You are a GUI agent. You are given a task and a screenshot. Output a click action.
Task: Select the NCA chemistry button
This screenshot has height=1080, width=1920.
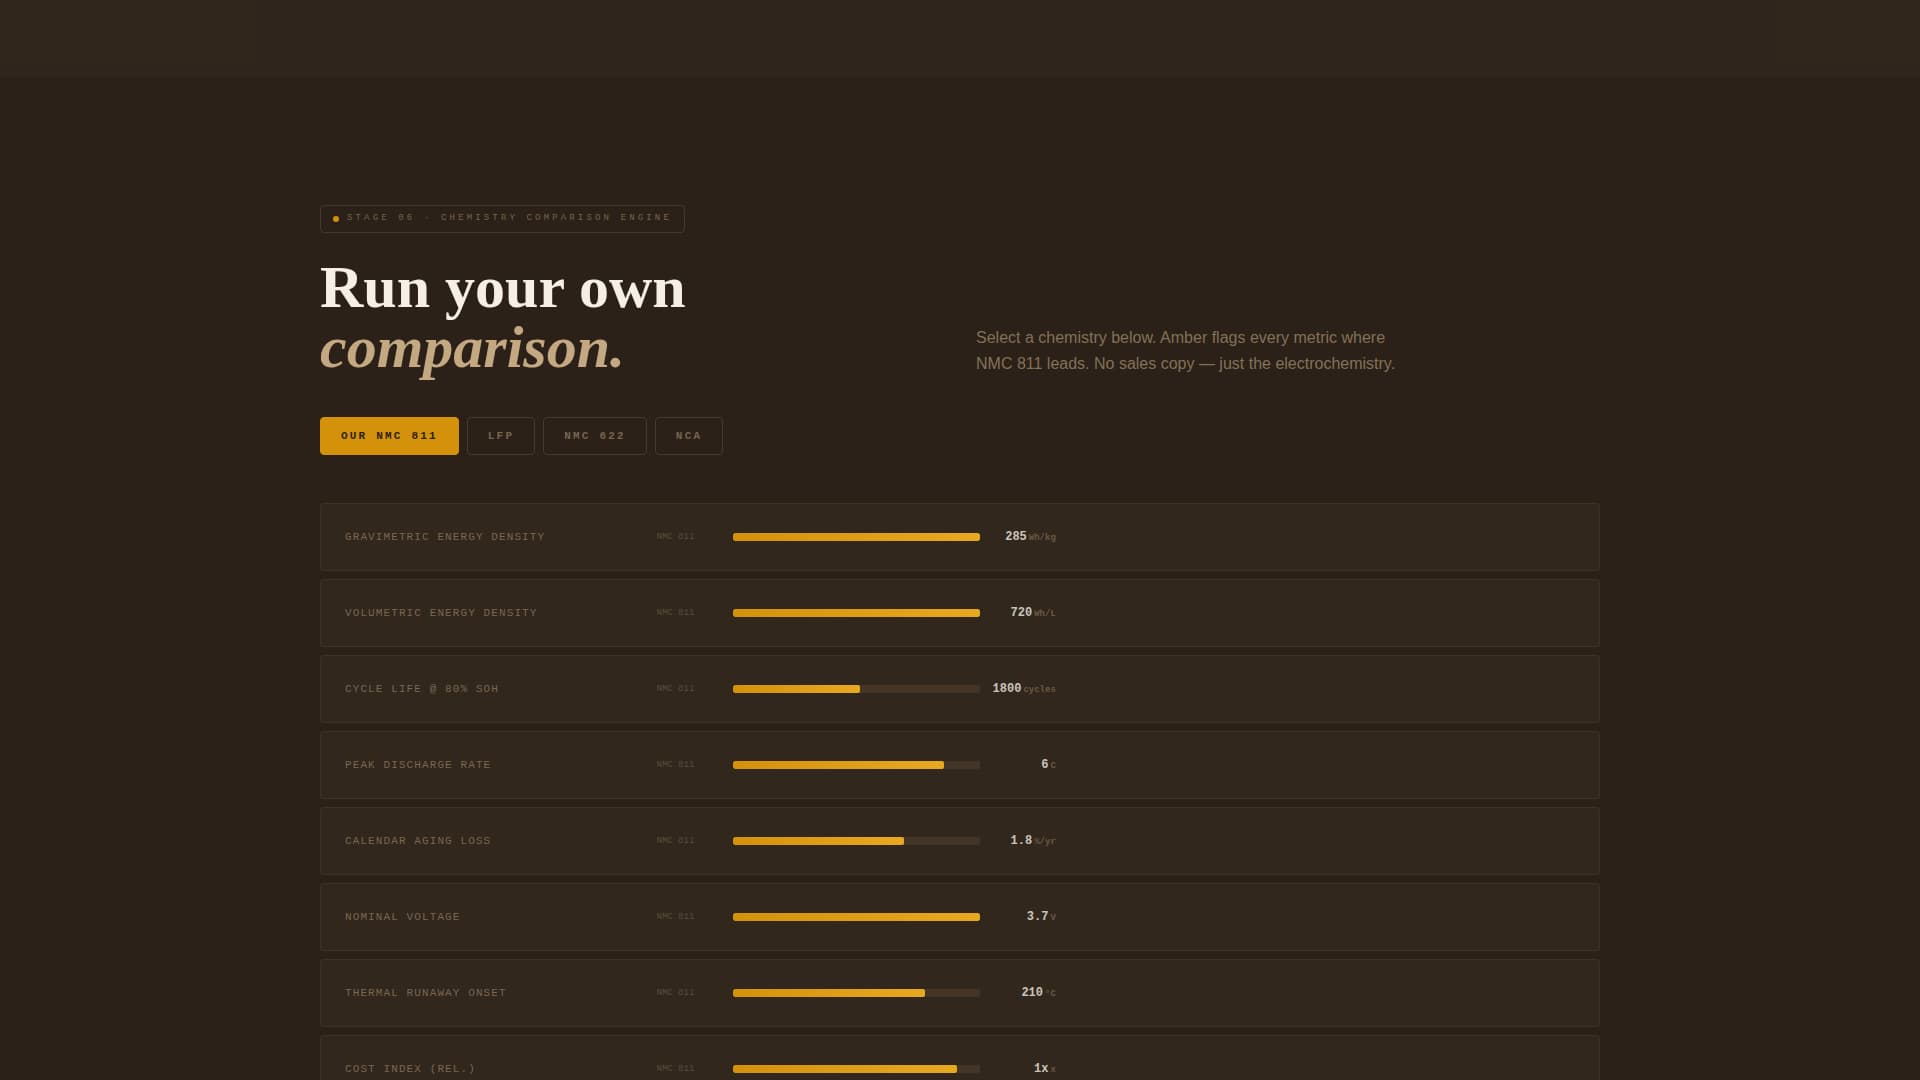pyautogui.click(x=688, y=435)
